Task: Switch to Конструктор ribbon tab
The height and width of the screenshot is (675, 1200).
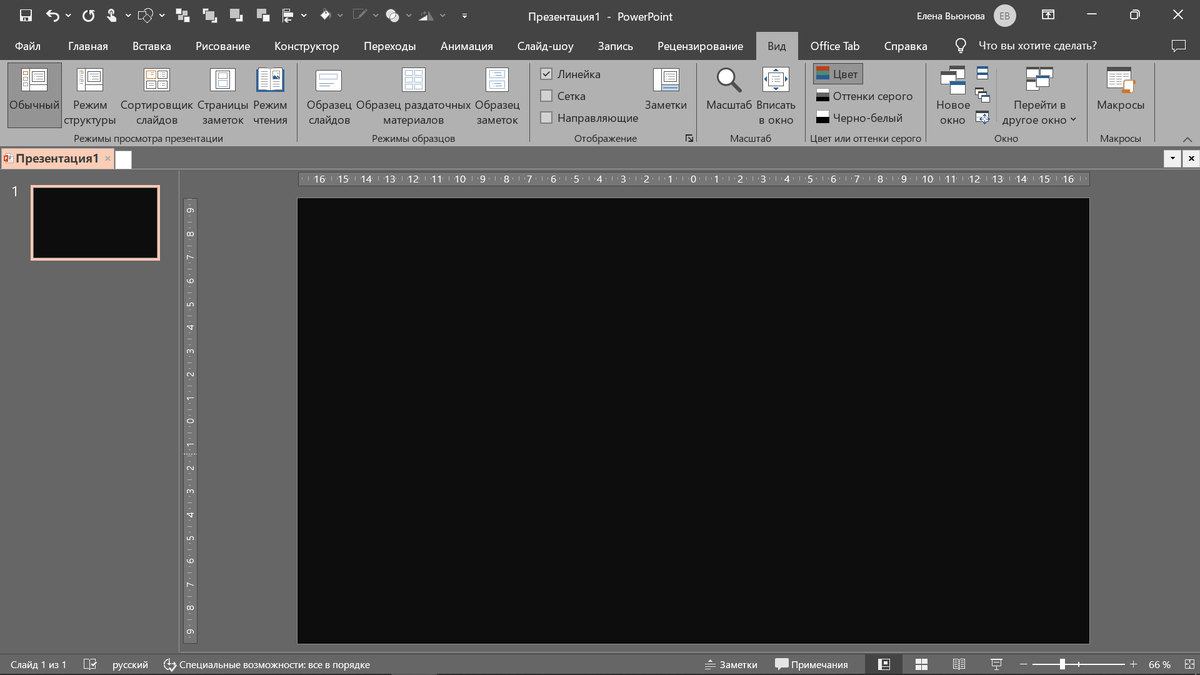Action: coord(307,46)
